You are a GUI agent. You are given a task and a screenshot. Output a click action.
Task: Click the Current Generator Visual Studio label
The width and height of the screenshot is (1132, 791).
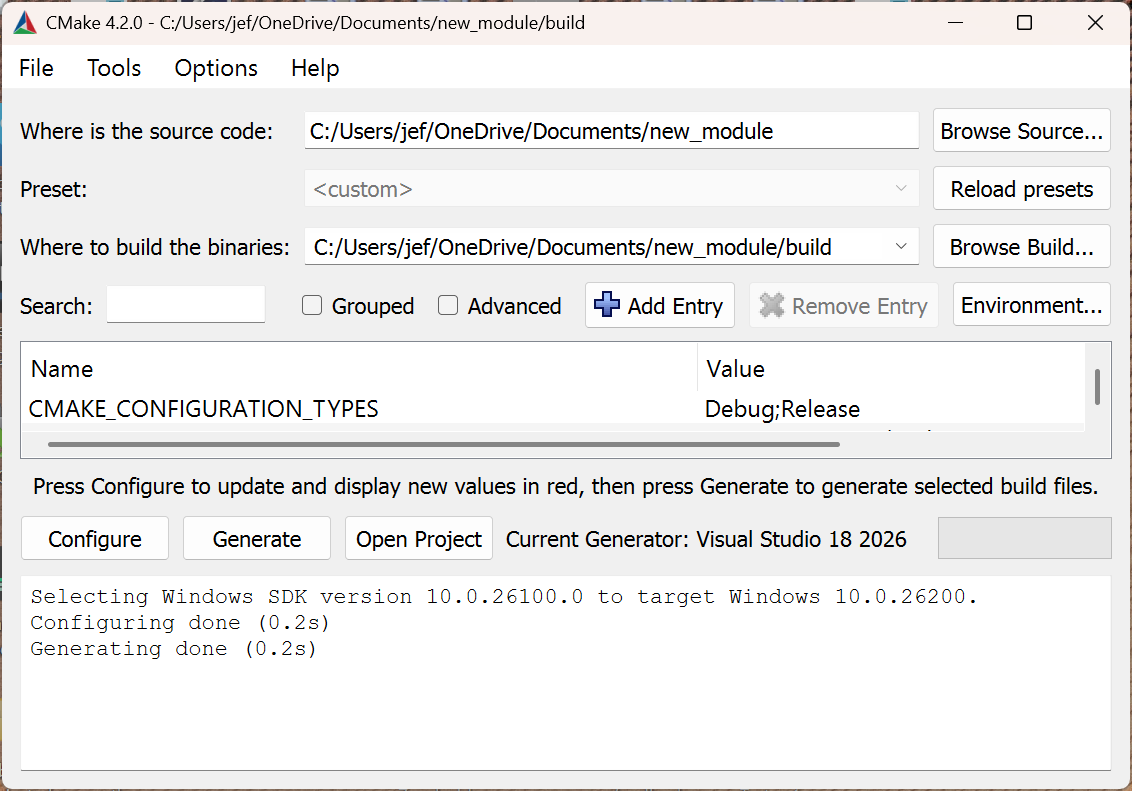tap(706, 539)
